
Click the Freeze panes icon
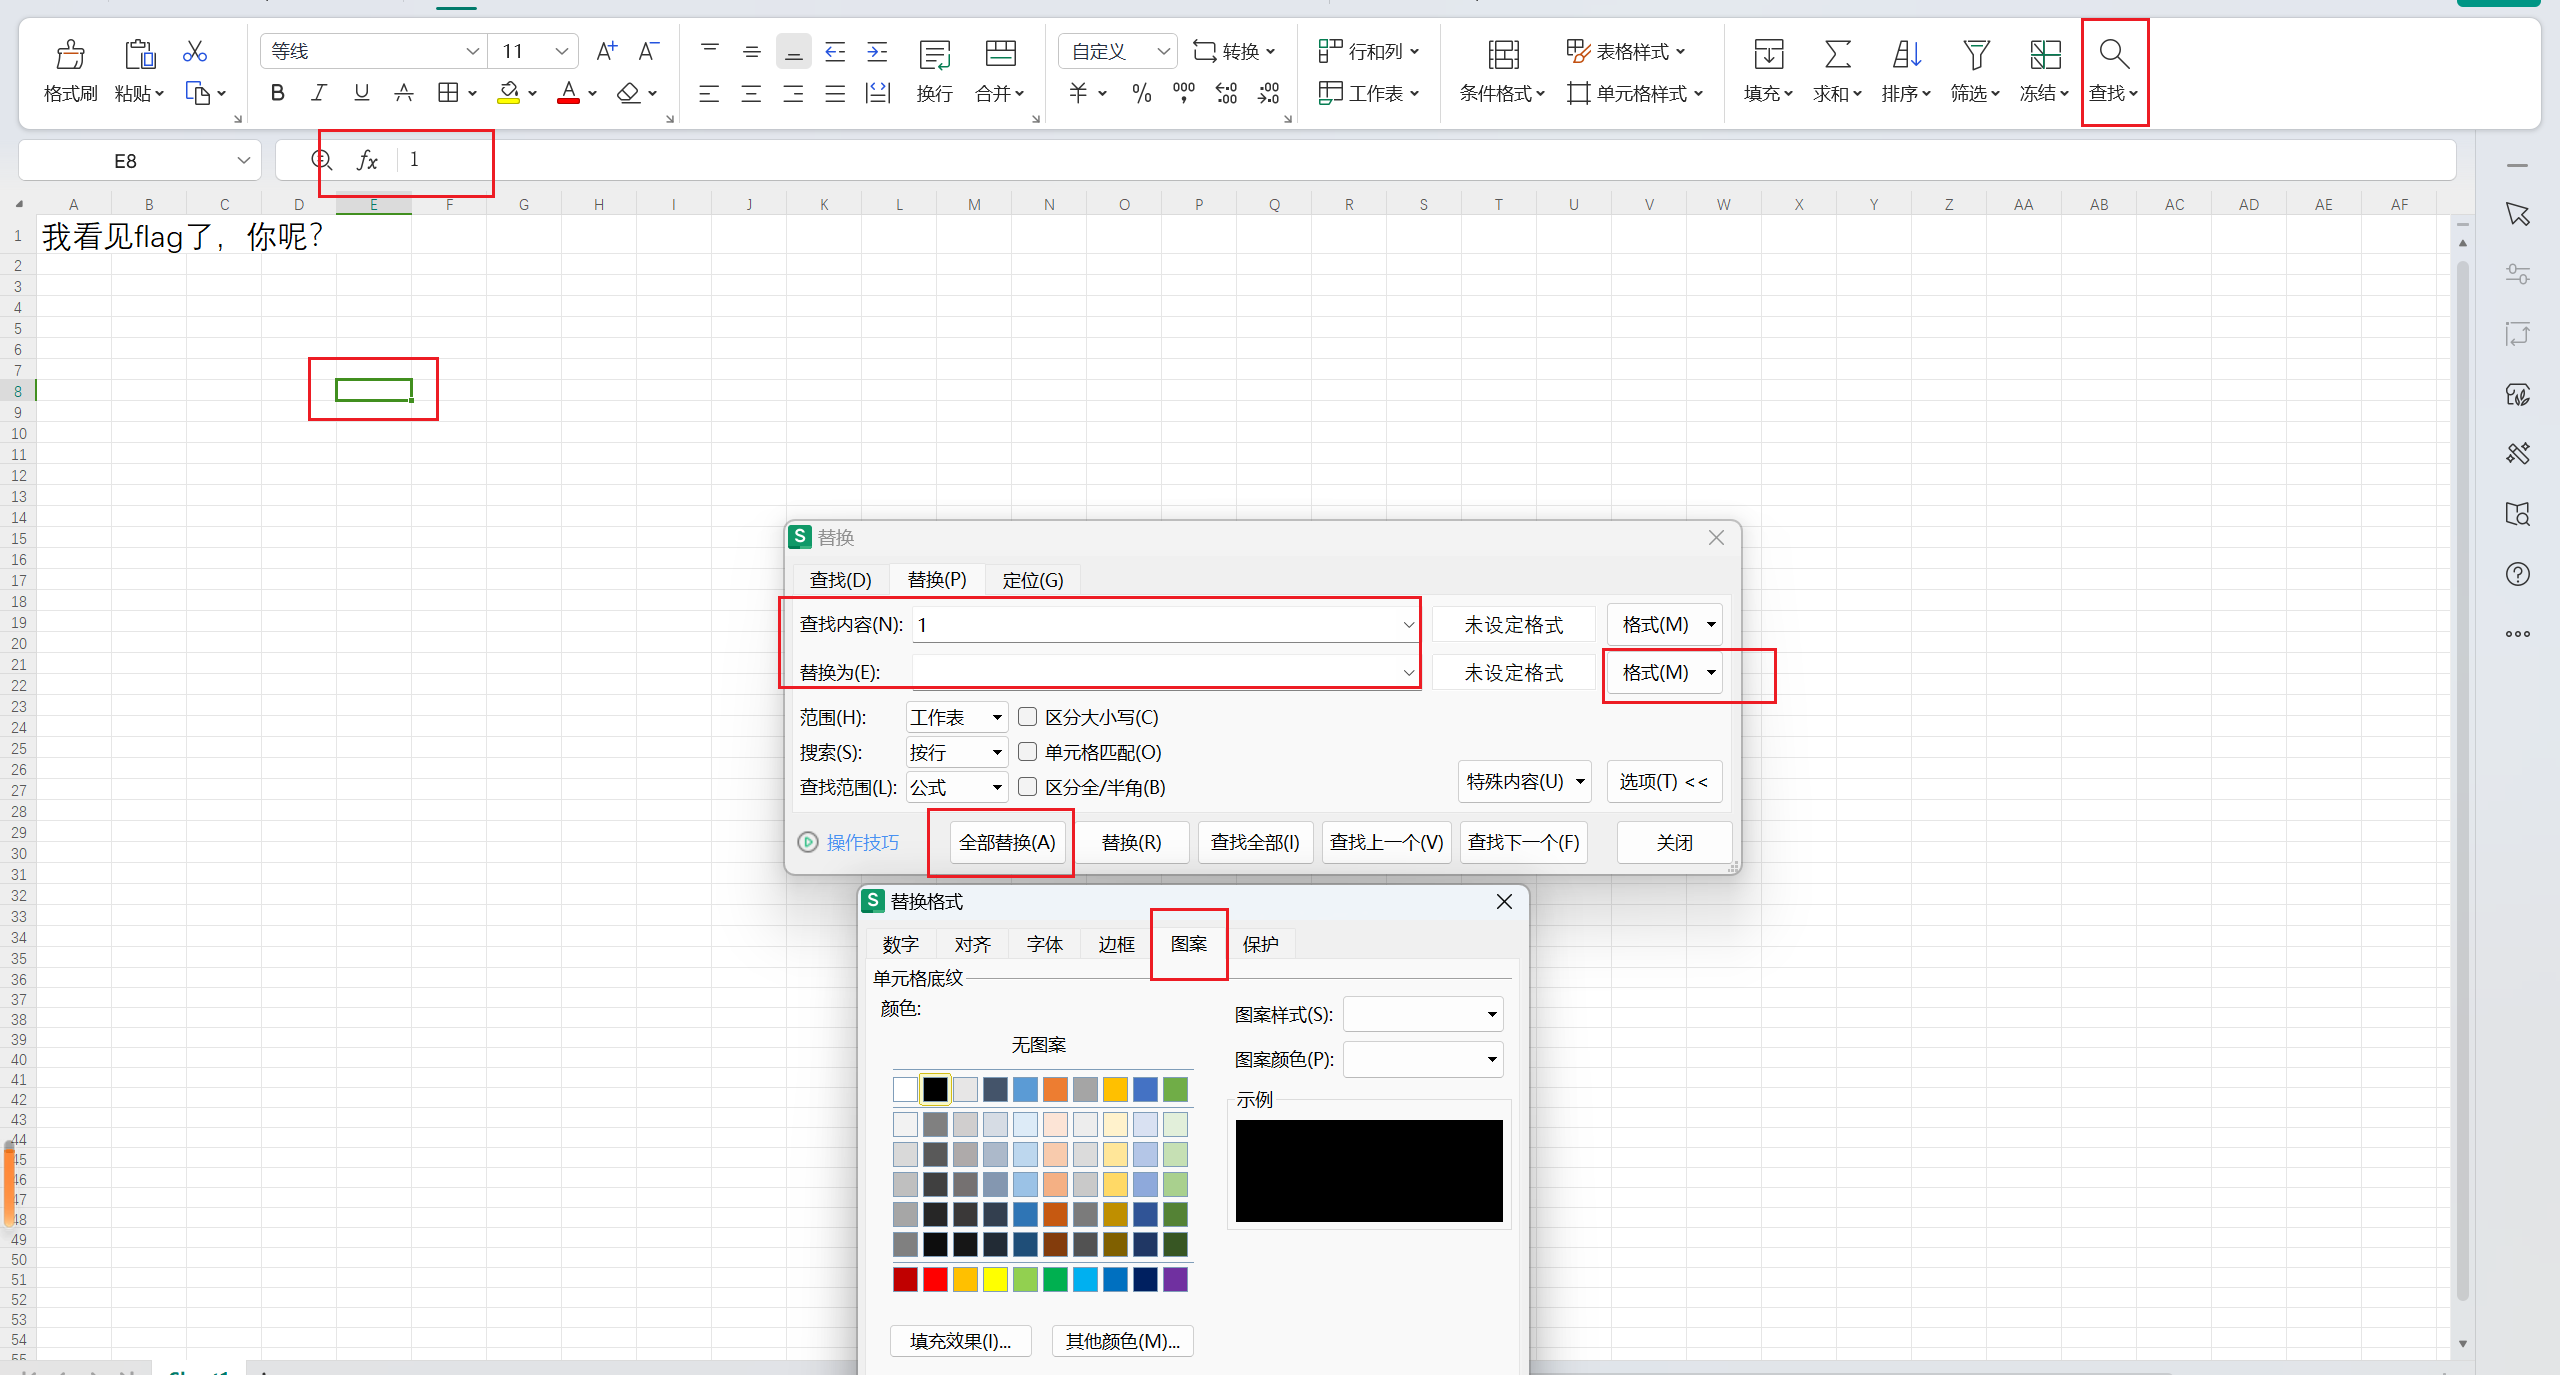[2045, 53]
